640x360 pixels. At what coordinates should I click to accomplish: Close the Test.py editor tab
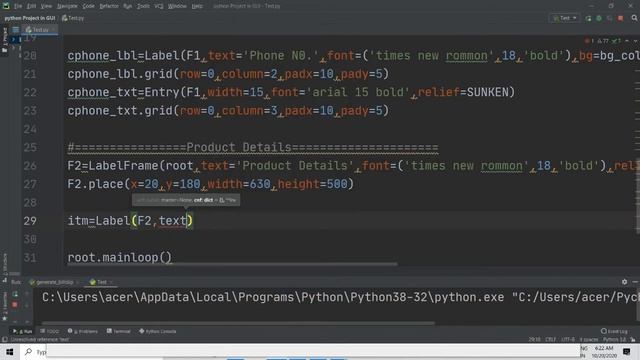(54, 30)
